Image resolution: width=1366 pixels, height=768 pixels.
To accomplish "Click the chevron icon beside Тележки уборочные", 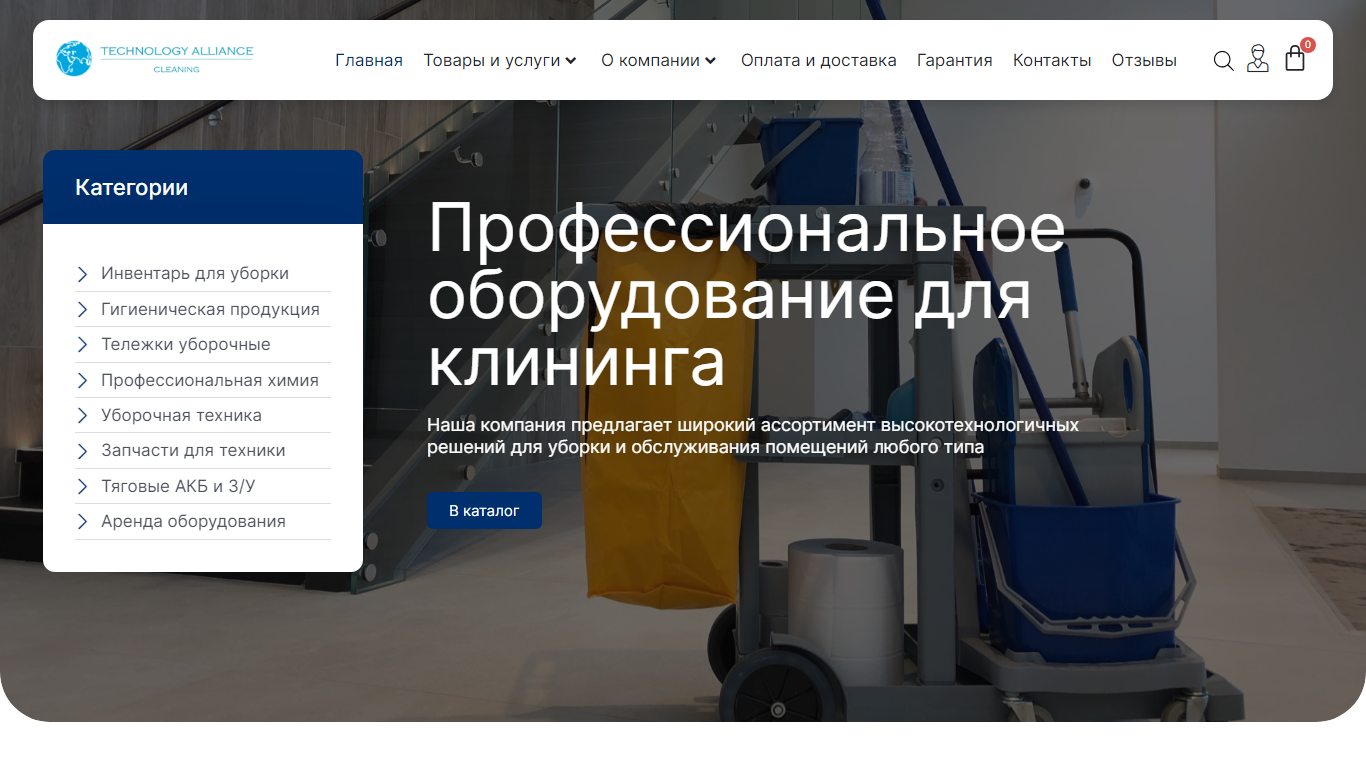I will [x=83, y=345].
